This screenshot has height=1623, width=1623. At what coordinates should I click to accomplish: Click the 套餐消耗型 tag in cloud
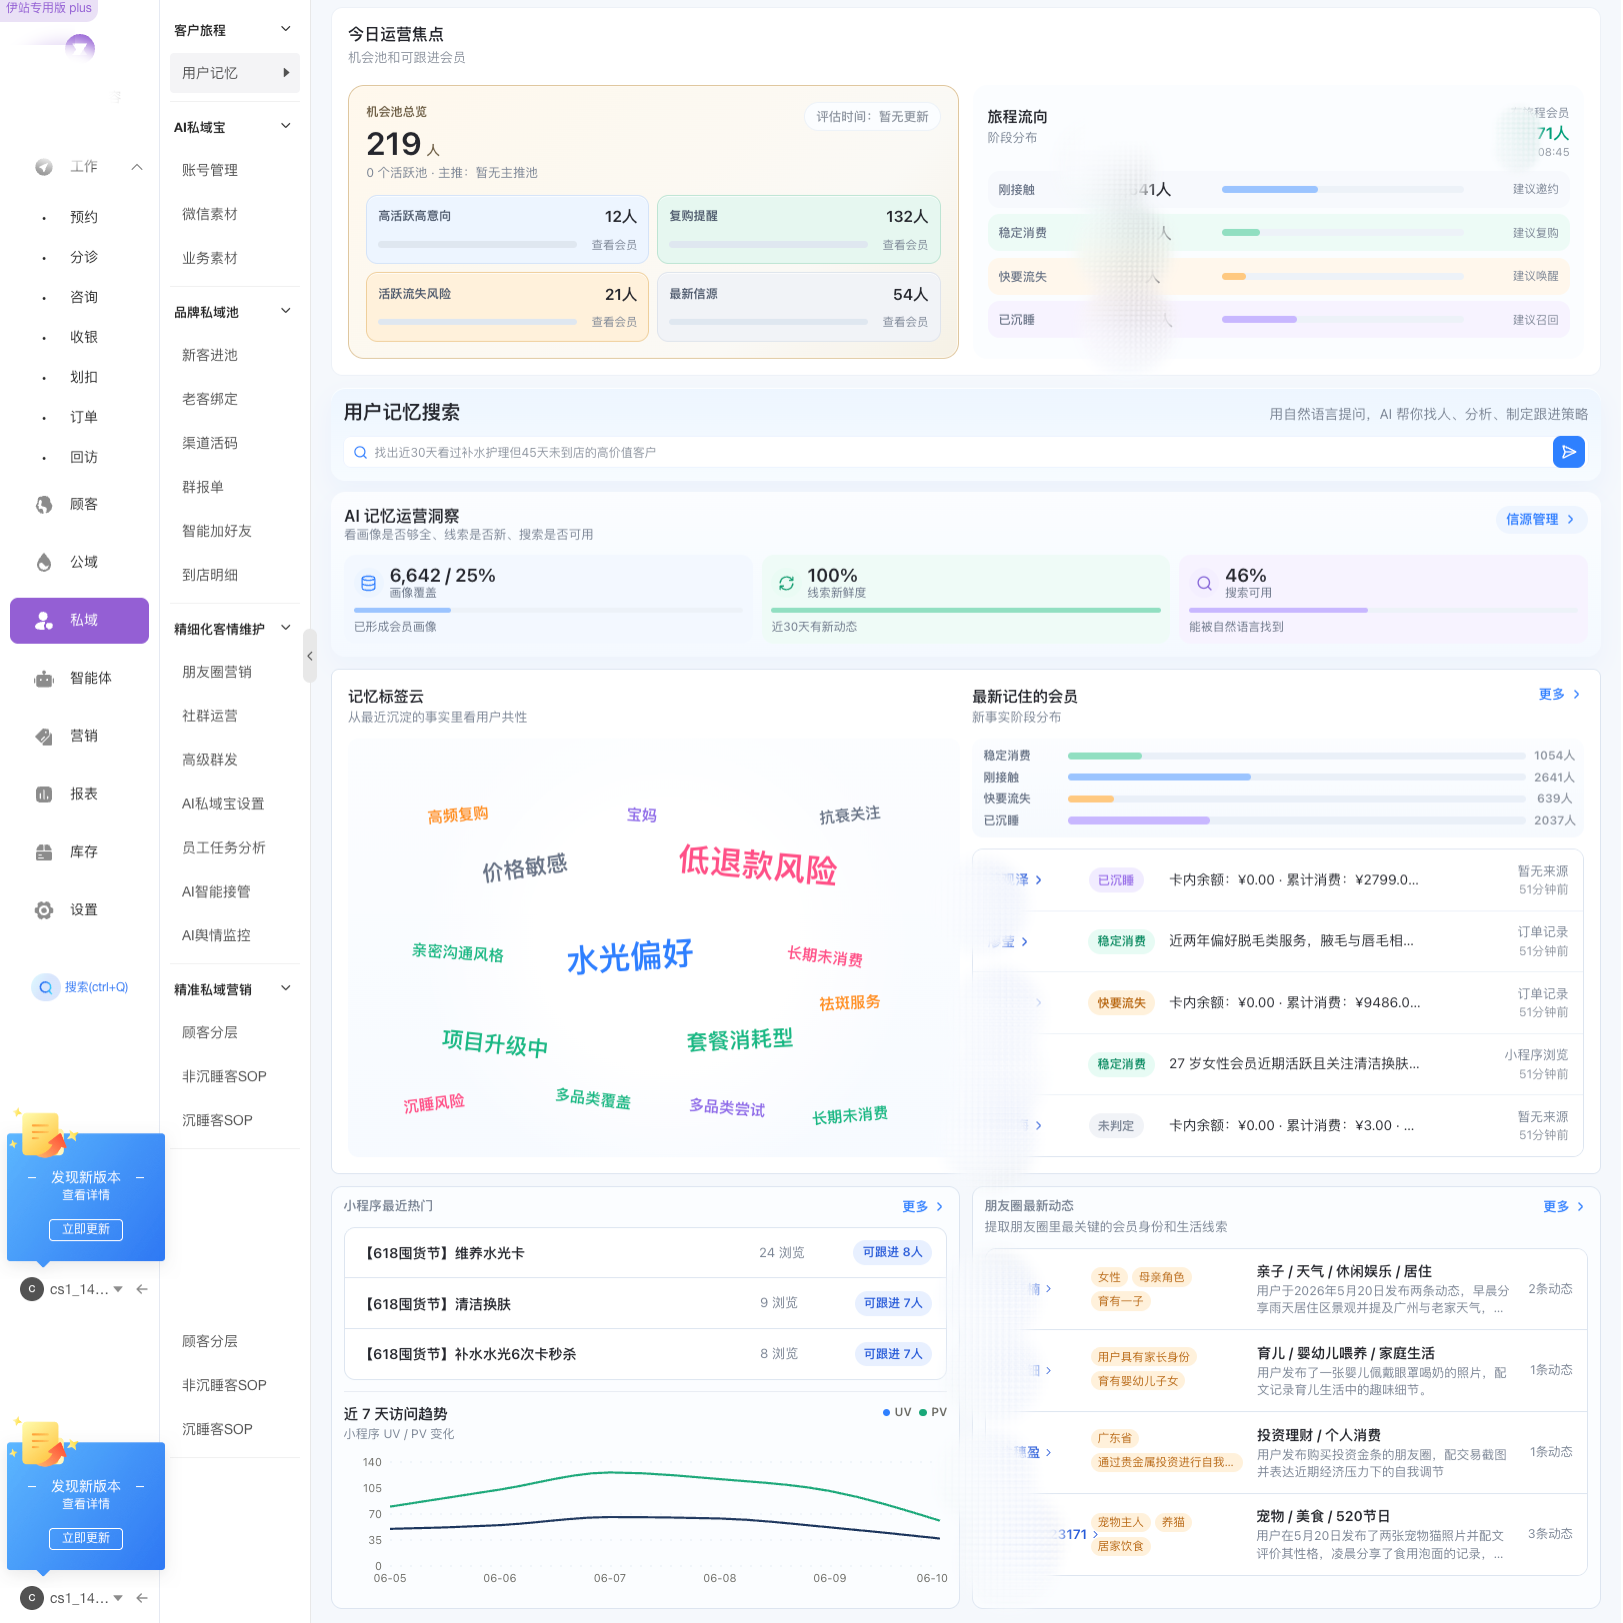(x=739, y=1040)
